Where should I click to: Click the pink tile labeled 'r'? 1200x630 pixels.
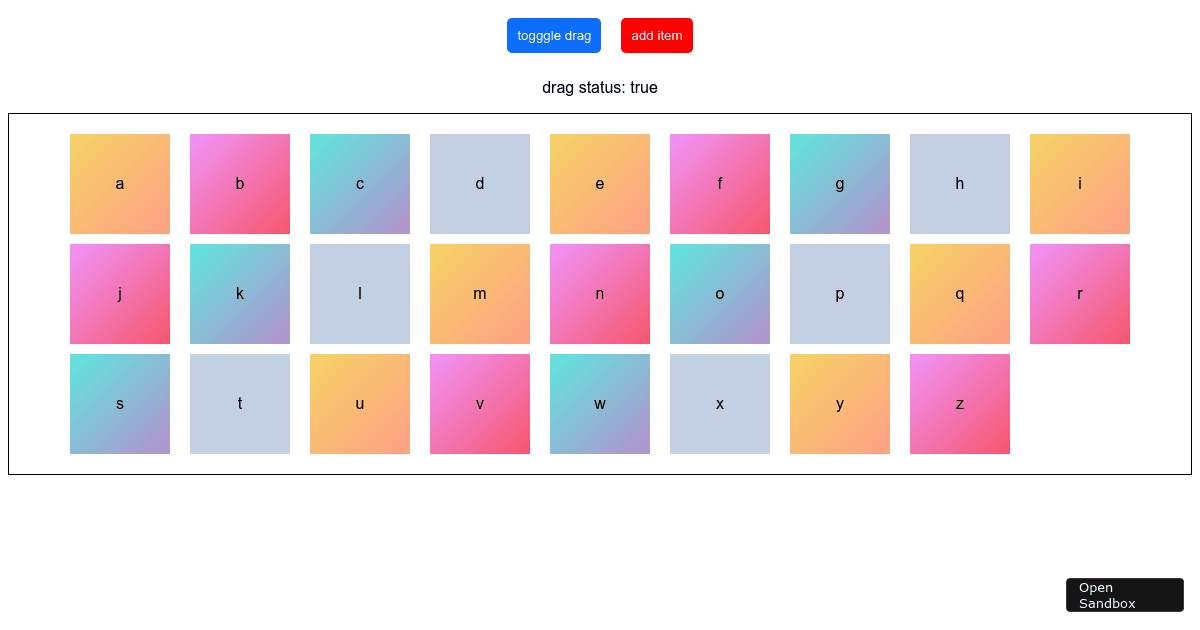tap(1080, 293)
